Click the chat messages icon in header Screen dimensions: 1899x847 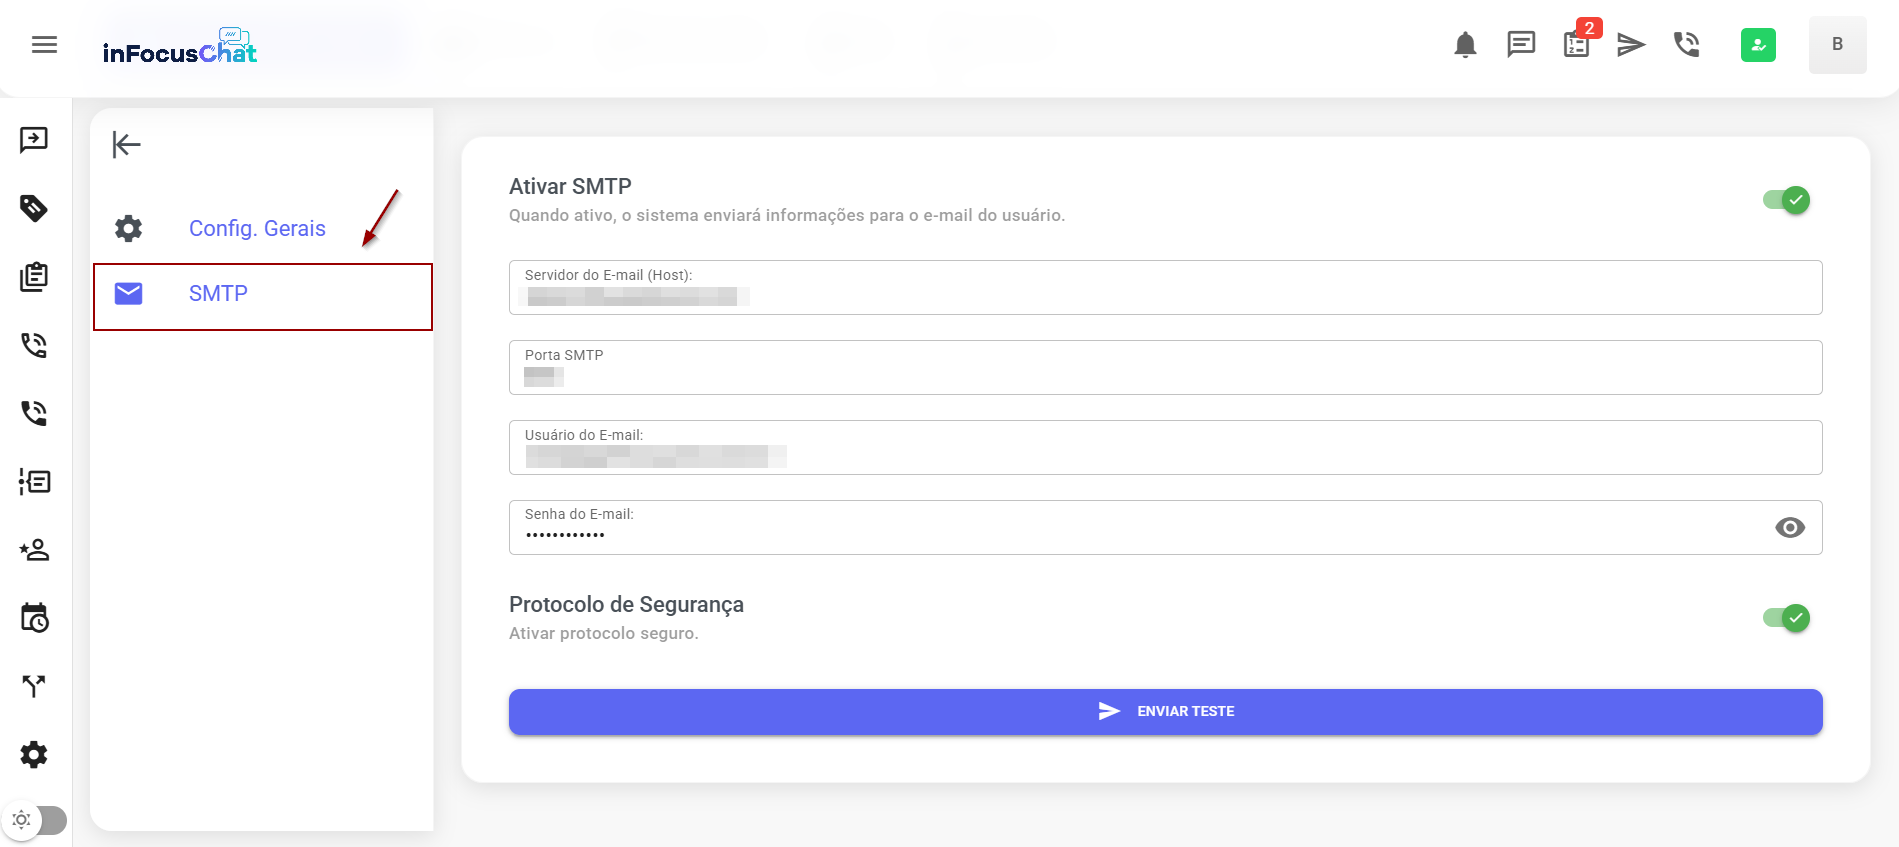click(x=1521, y=45)
